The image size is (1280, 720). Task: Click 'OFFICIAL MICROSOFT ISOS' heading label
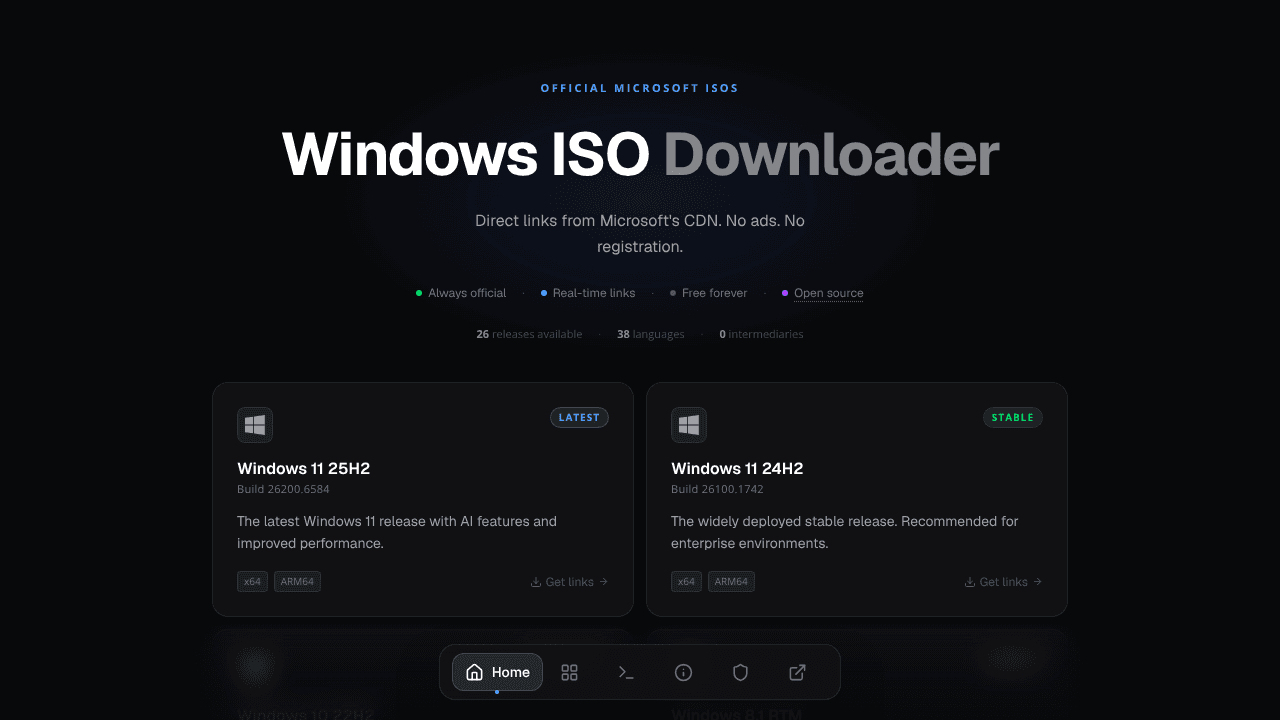point(640,88)
